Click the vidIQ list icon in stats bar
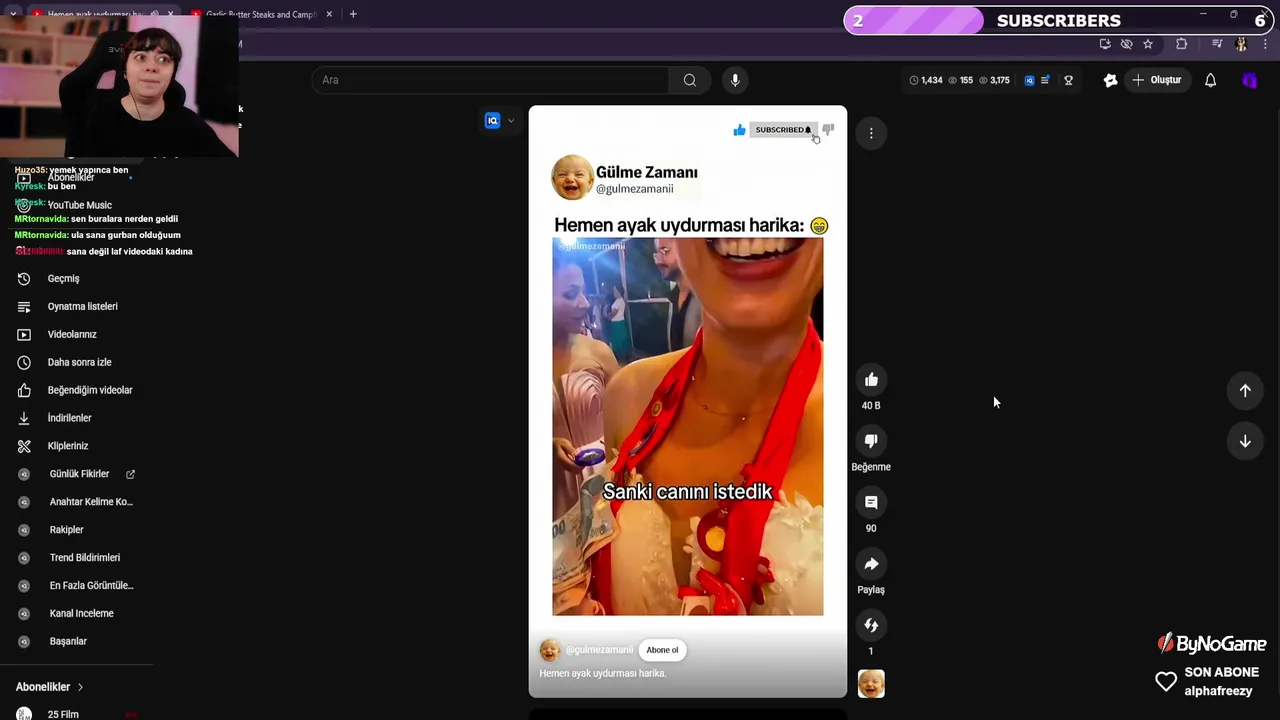The height and width of the screenshot is (720, 1280). tap(1045, 80)
